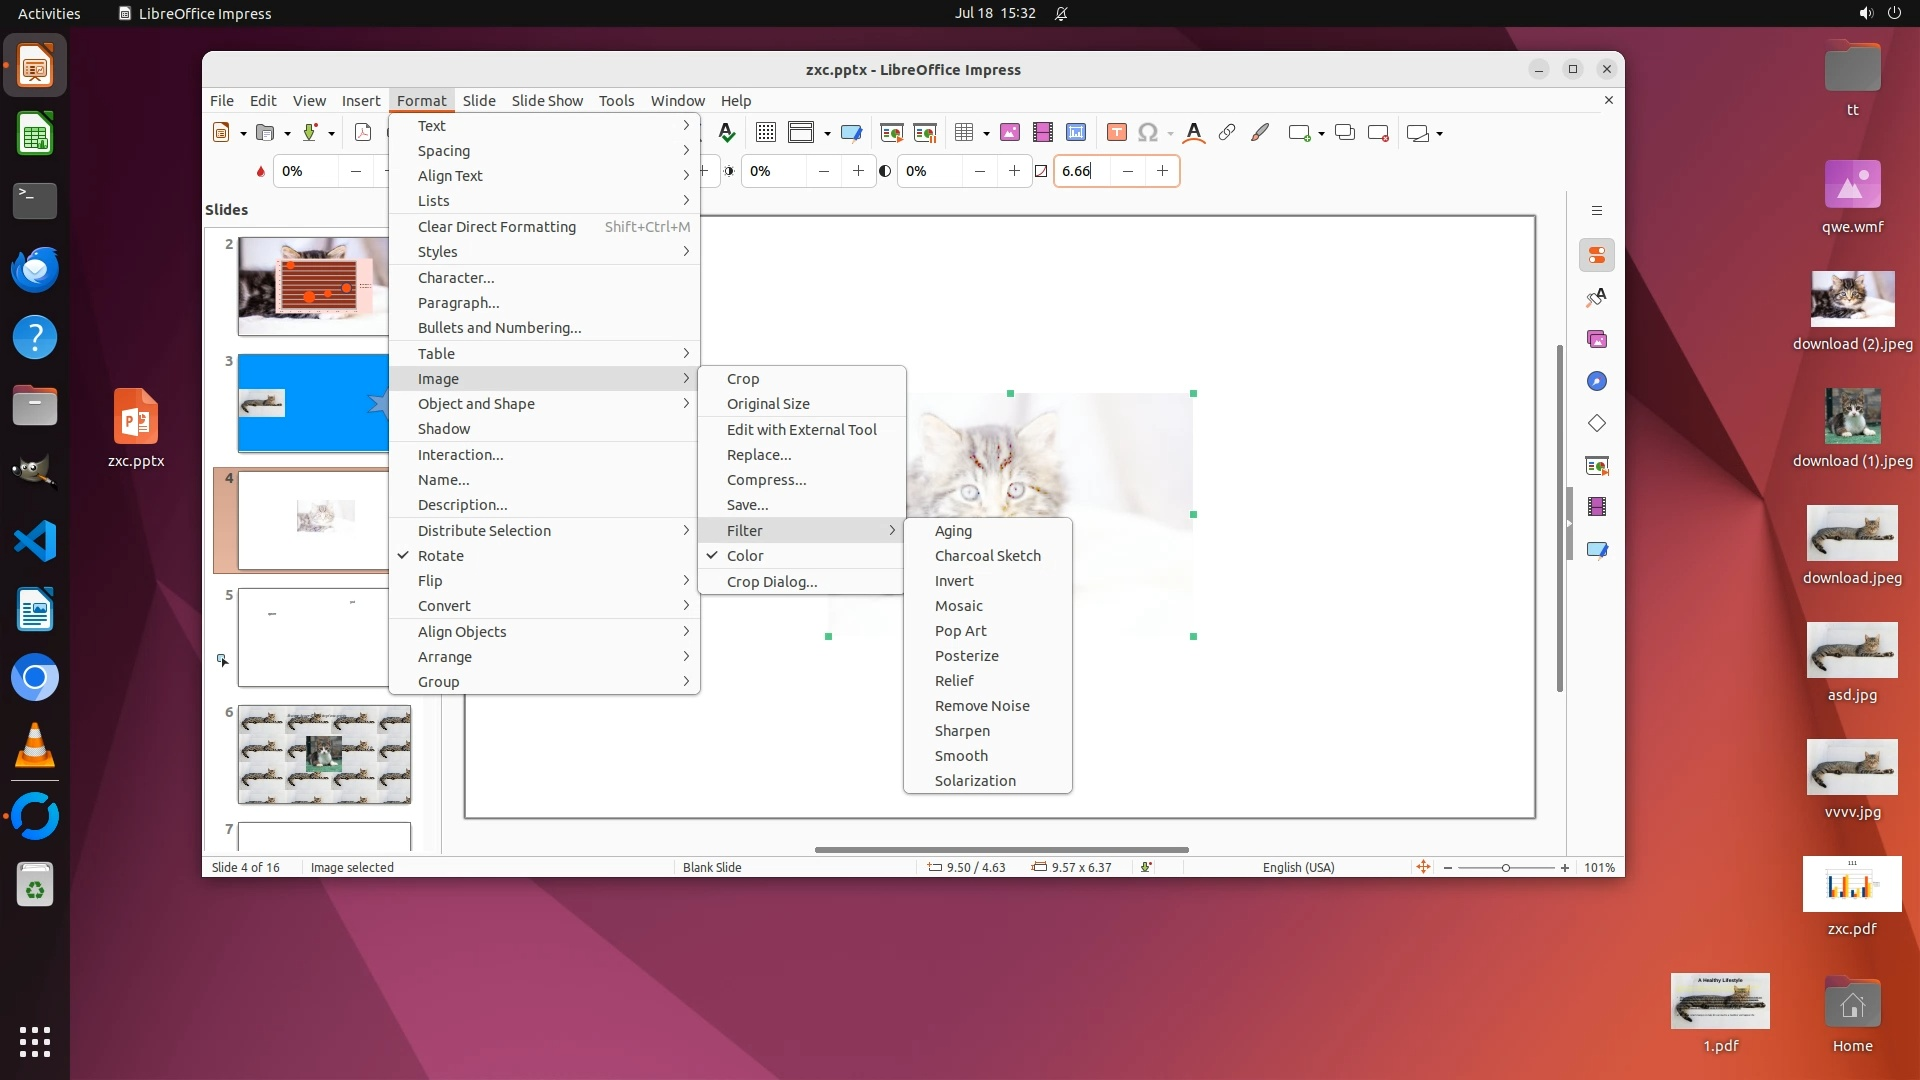Open the sidebar Properties deck icon
Image resolution: width=1920 pixels, height=1080 pixels.
(x=1597, y=256)
